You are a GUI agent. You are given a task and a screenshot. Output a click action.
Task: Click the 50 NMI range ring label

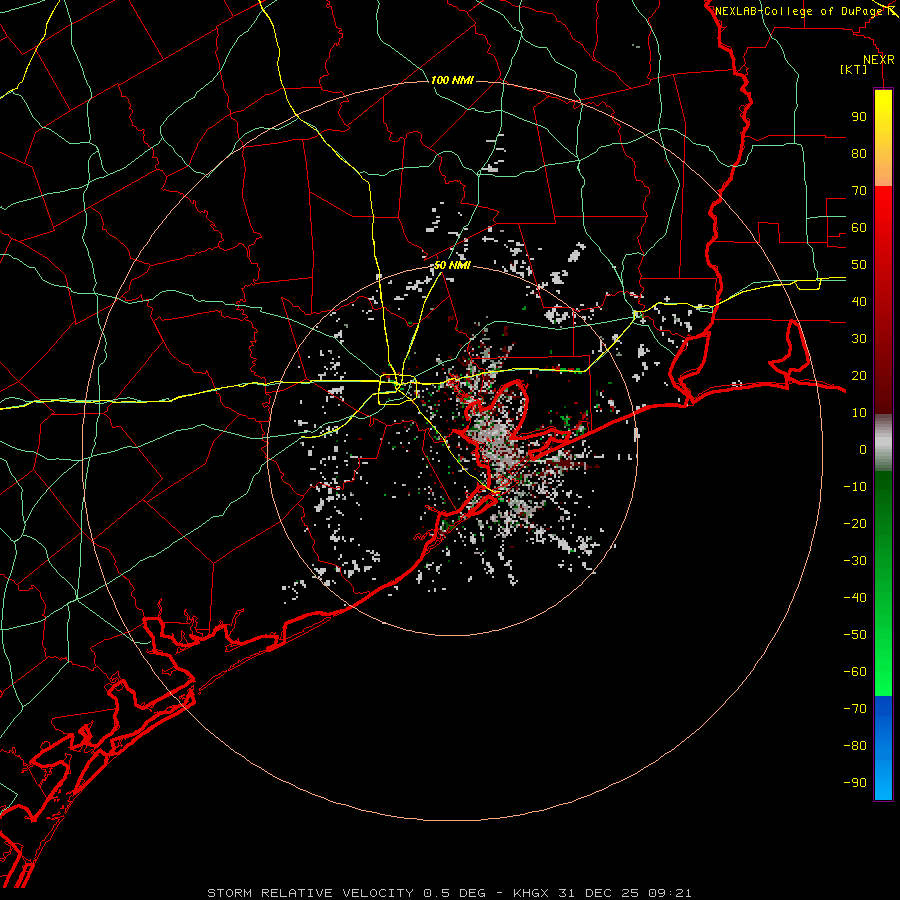[452, 265]
